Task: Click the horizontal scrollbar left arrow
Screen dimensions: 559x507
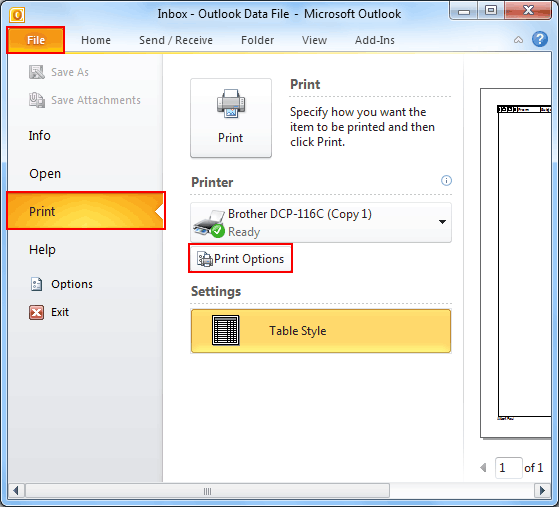Action: pyautogui.click(x=16, y=491)
